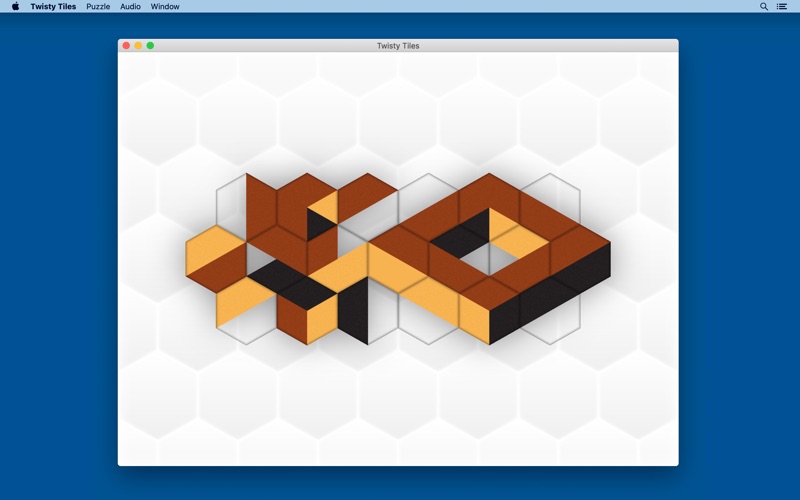Zoom the window with the green button

pos(151,45)
